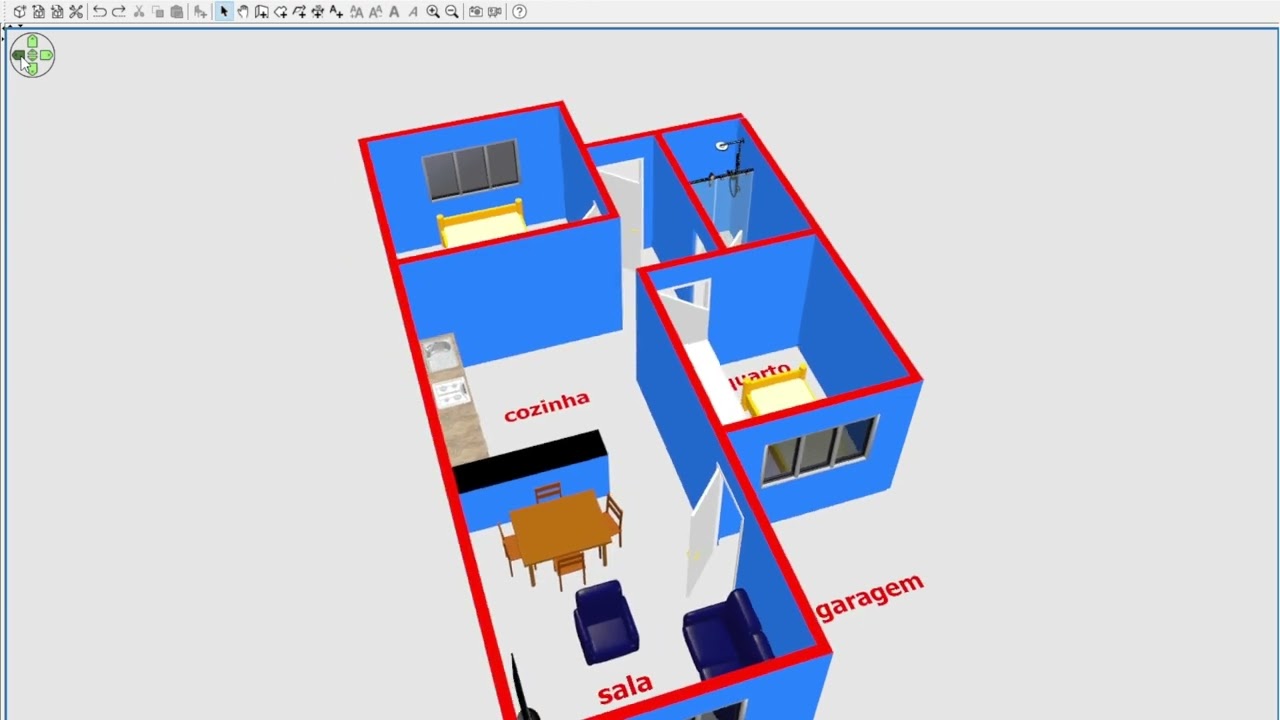Viewport: 1280px width, 720px height.
Task: Select the brown dining table
Action: click(563, 527)
